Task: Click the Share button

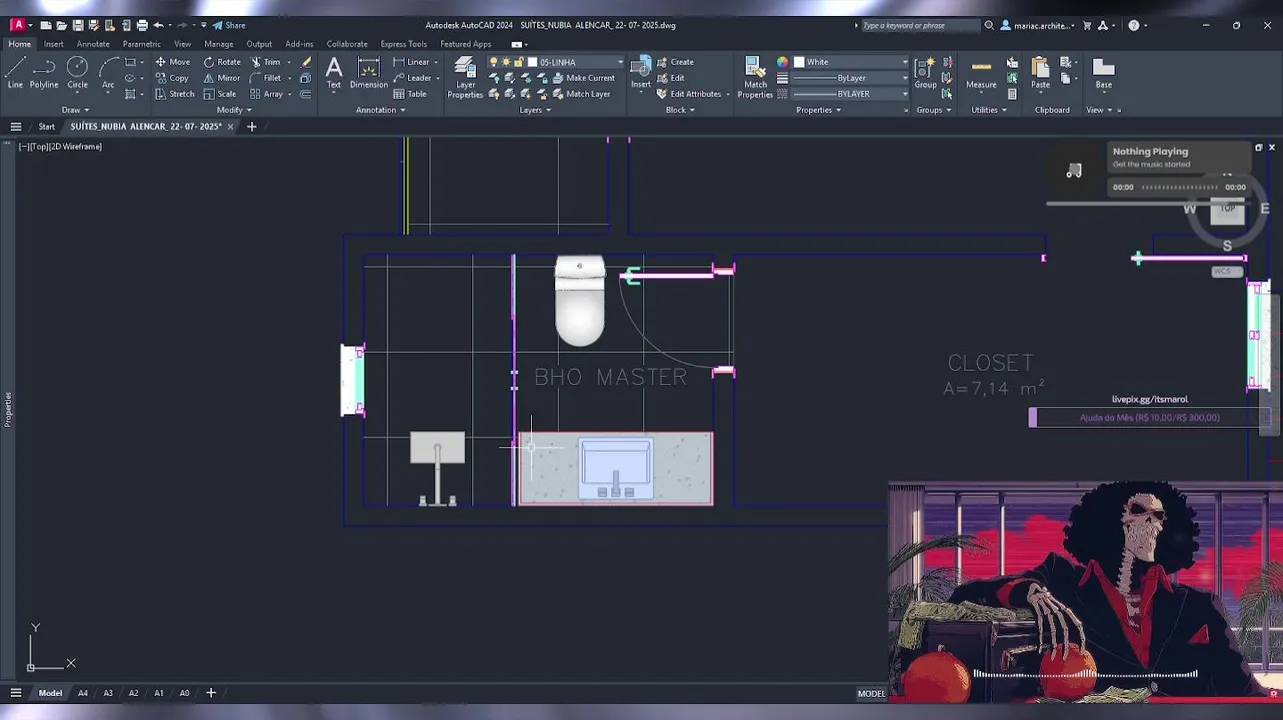Action: (x=229, y=25)
